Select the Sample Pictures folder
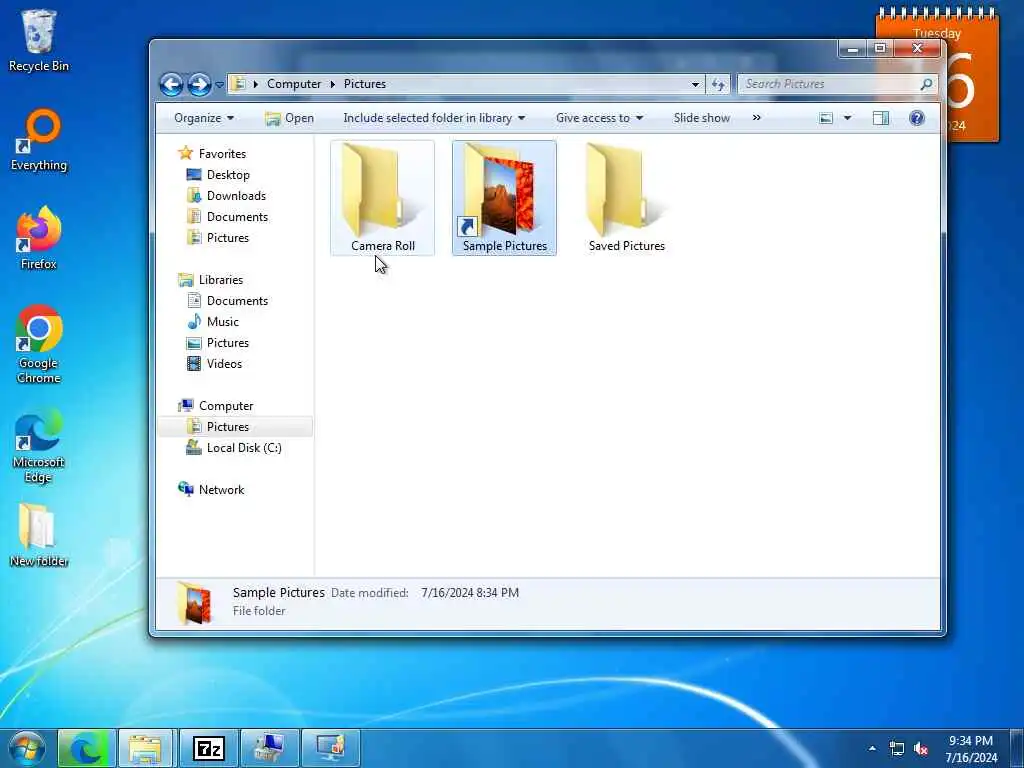This screenshot has height=768, width=1024. [504, 198]
